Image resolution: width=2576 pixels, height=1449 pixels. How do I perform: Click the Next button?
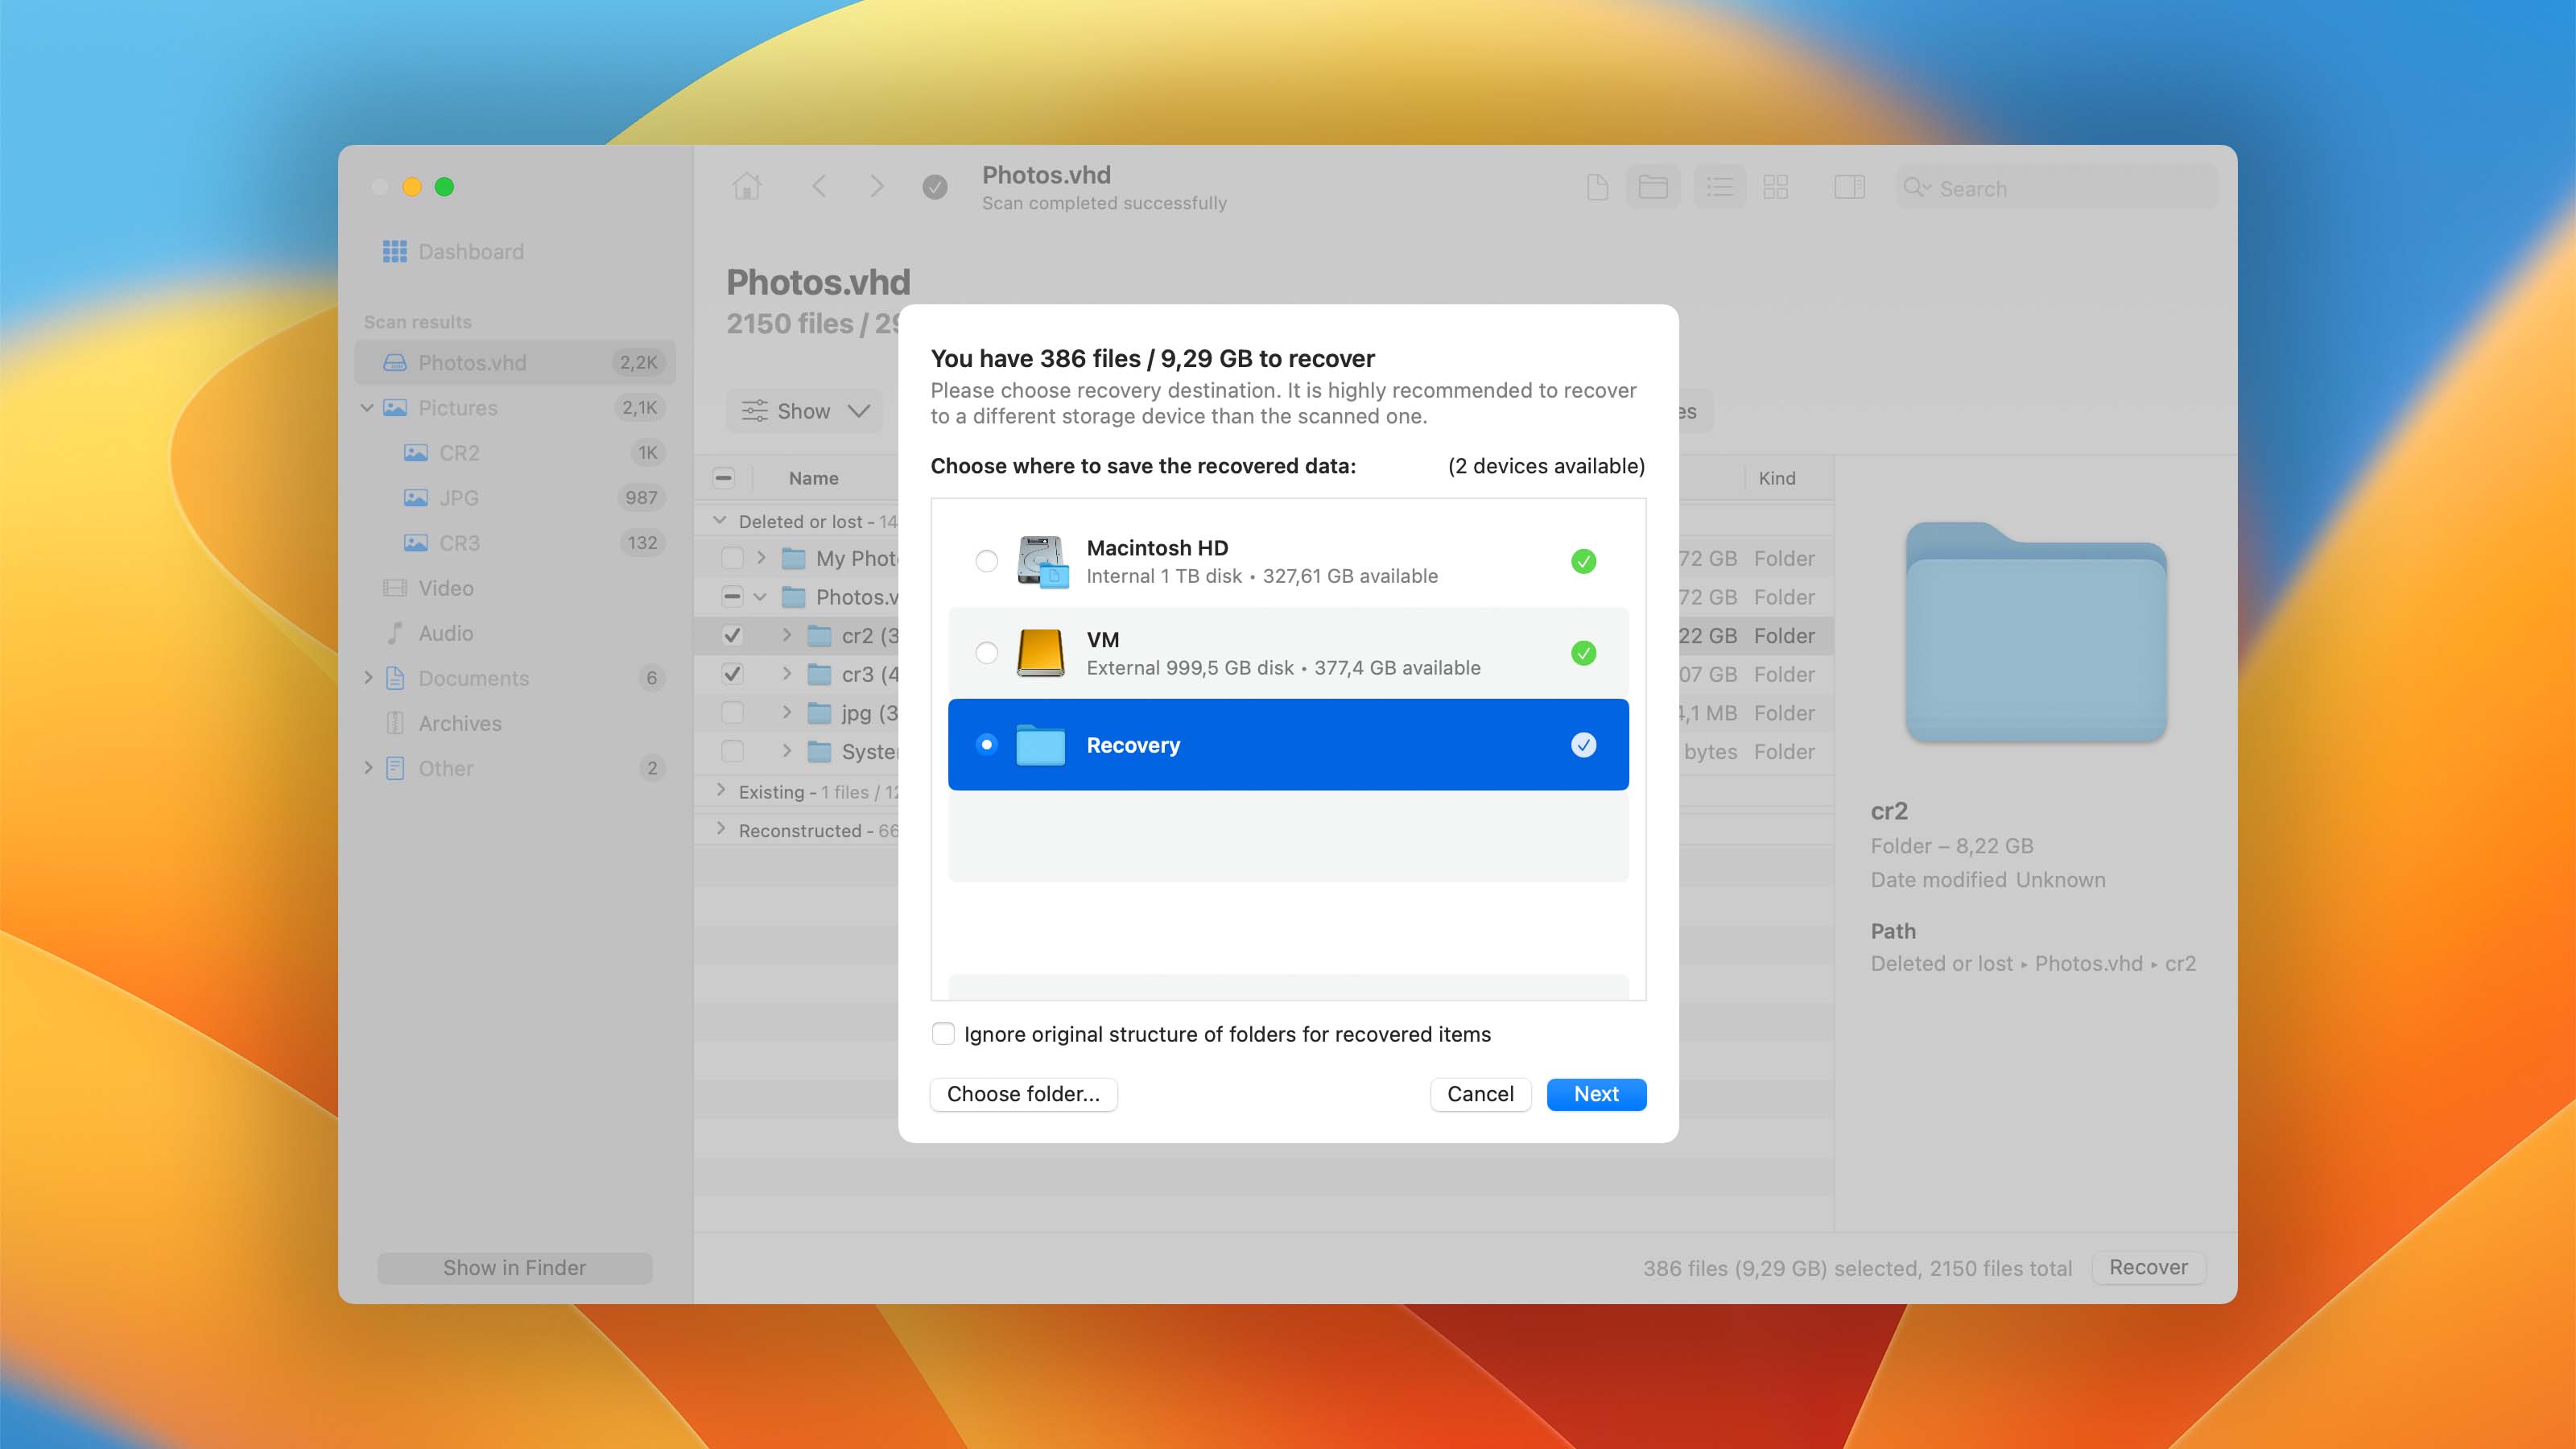[x=1595, y=1094]
